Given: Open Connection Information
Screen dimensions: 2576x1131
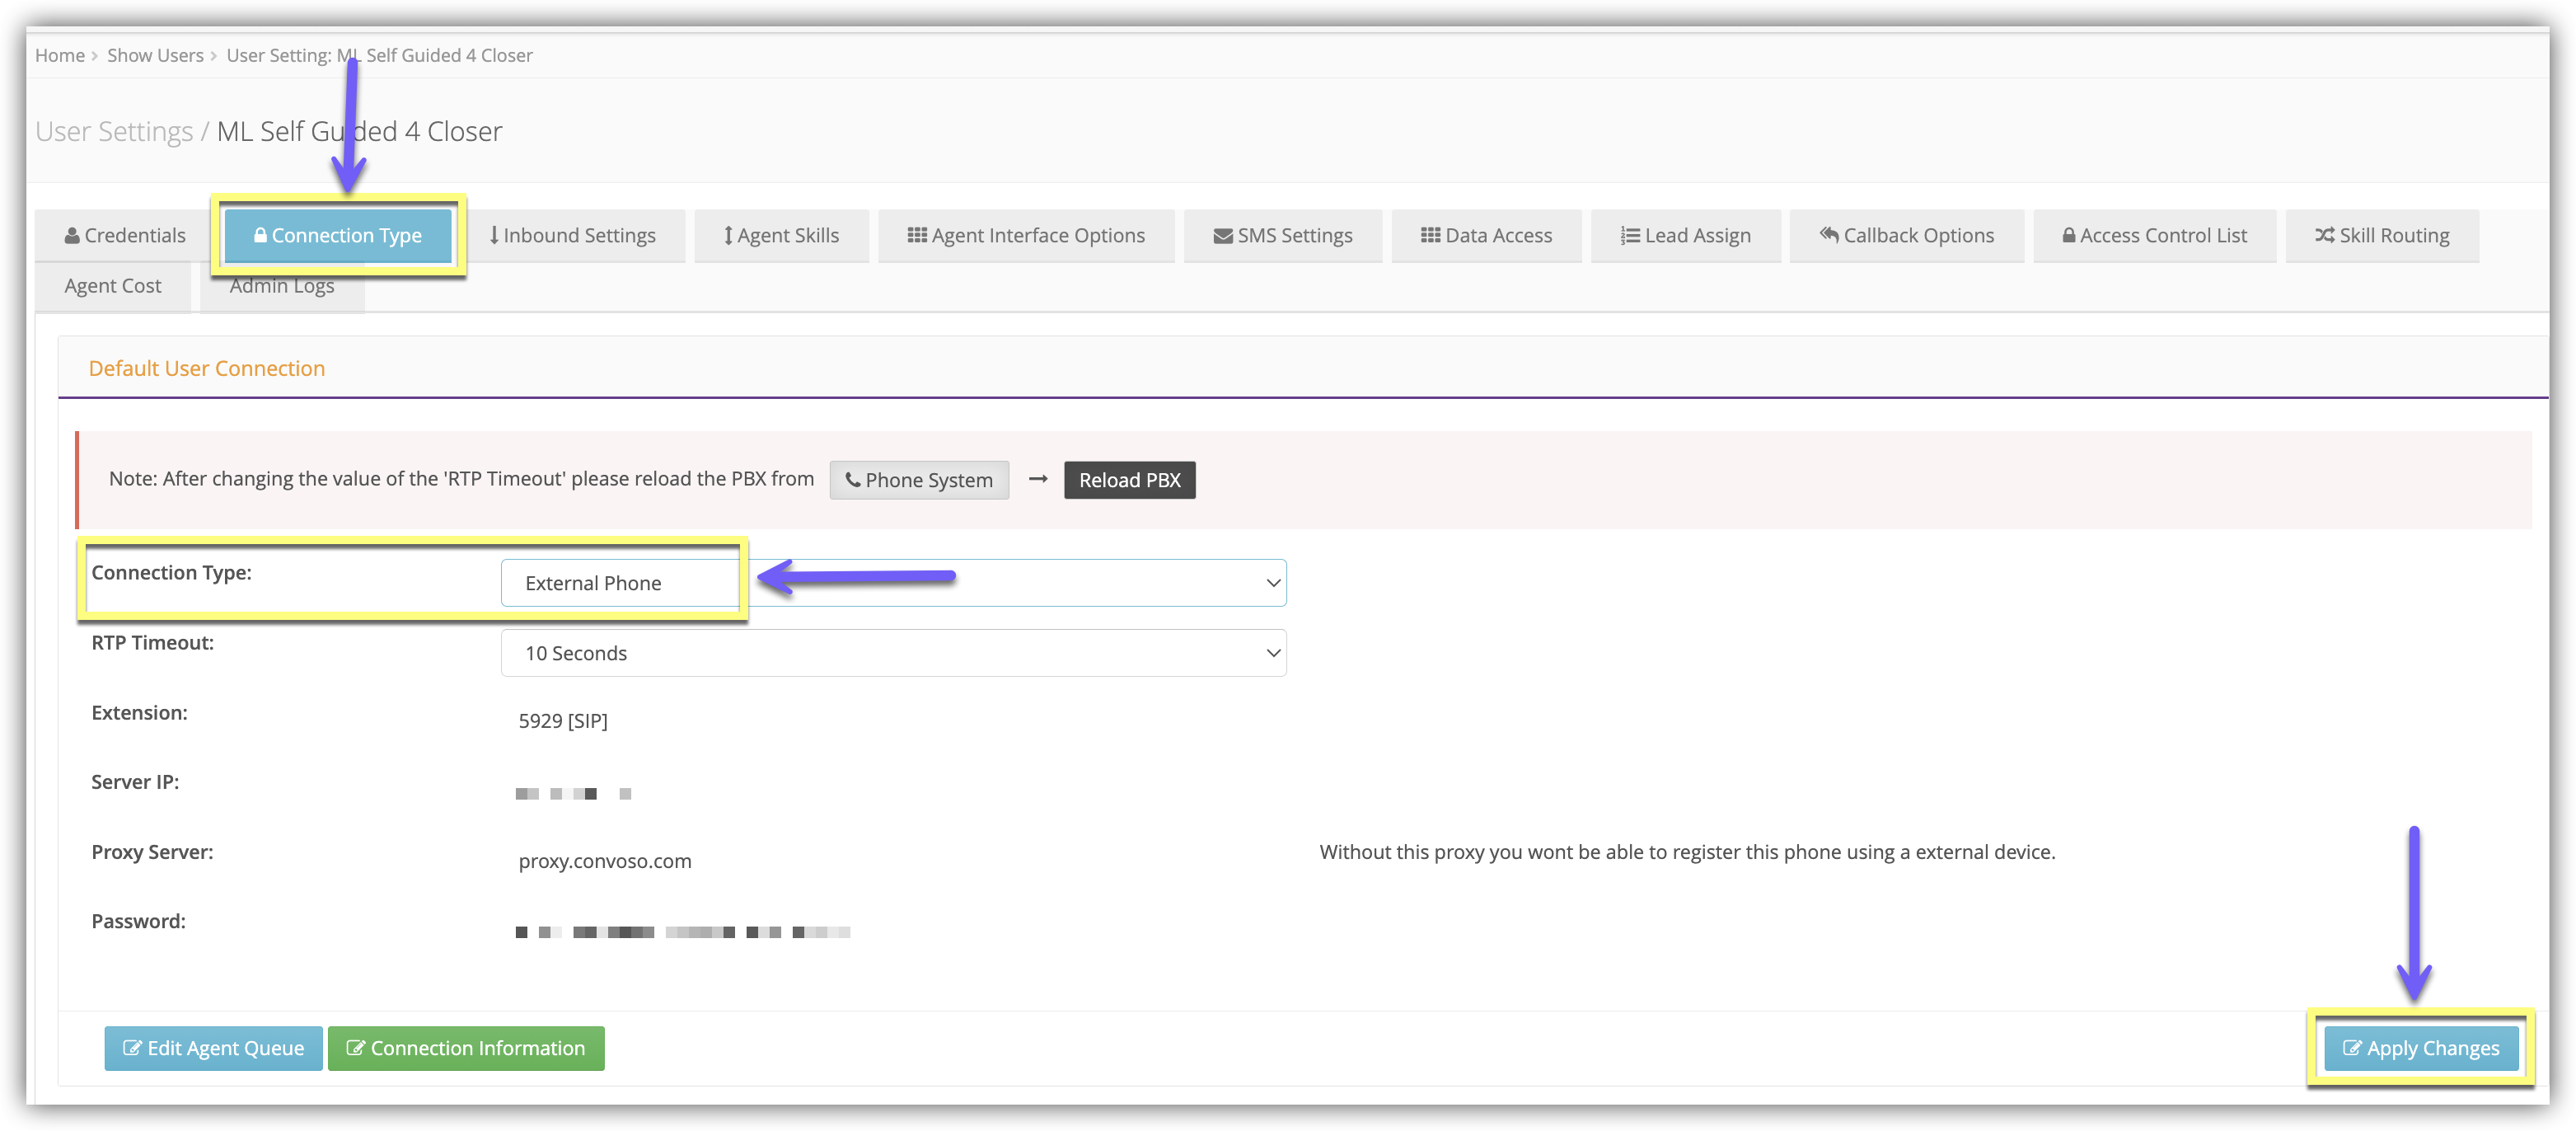Looking at the screenshot, I should point(465,1048).
